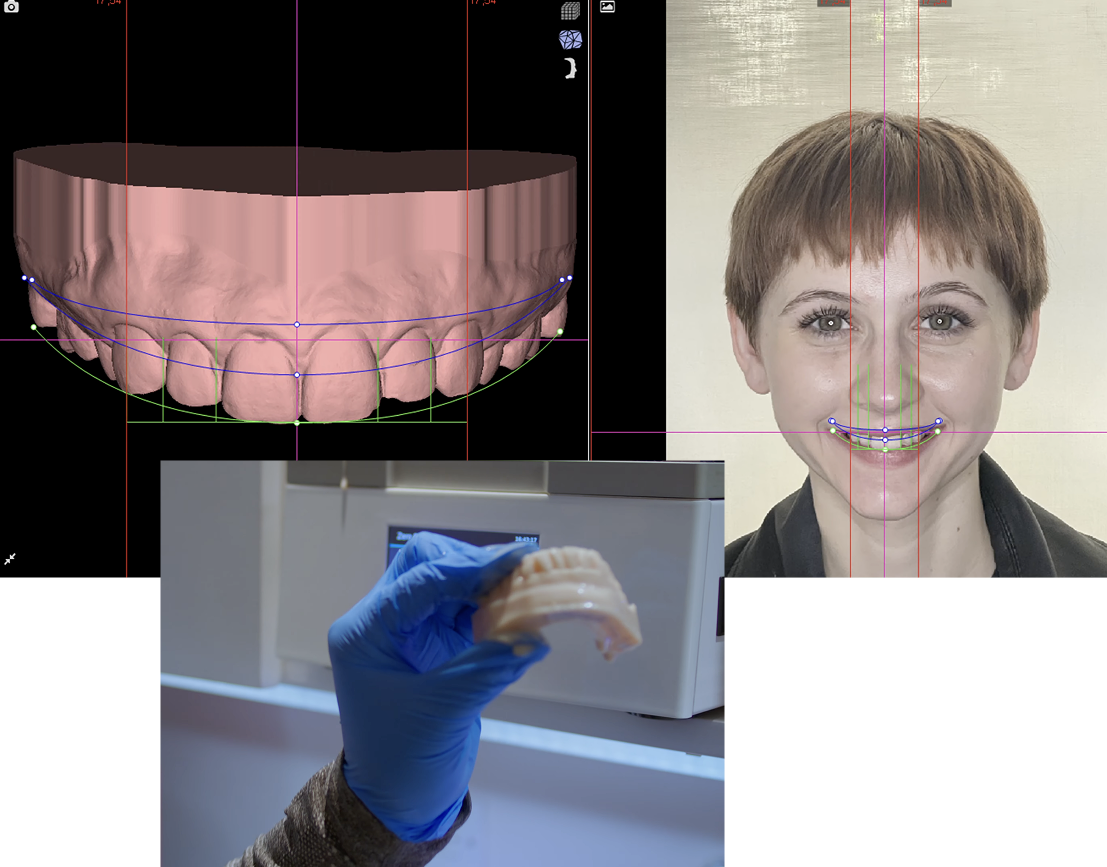Viewport: 1107px width, 867px height.
Task: Click the left red width label on photo
Action: click(x=833, y=3)
